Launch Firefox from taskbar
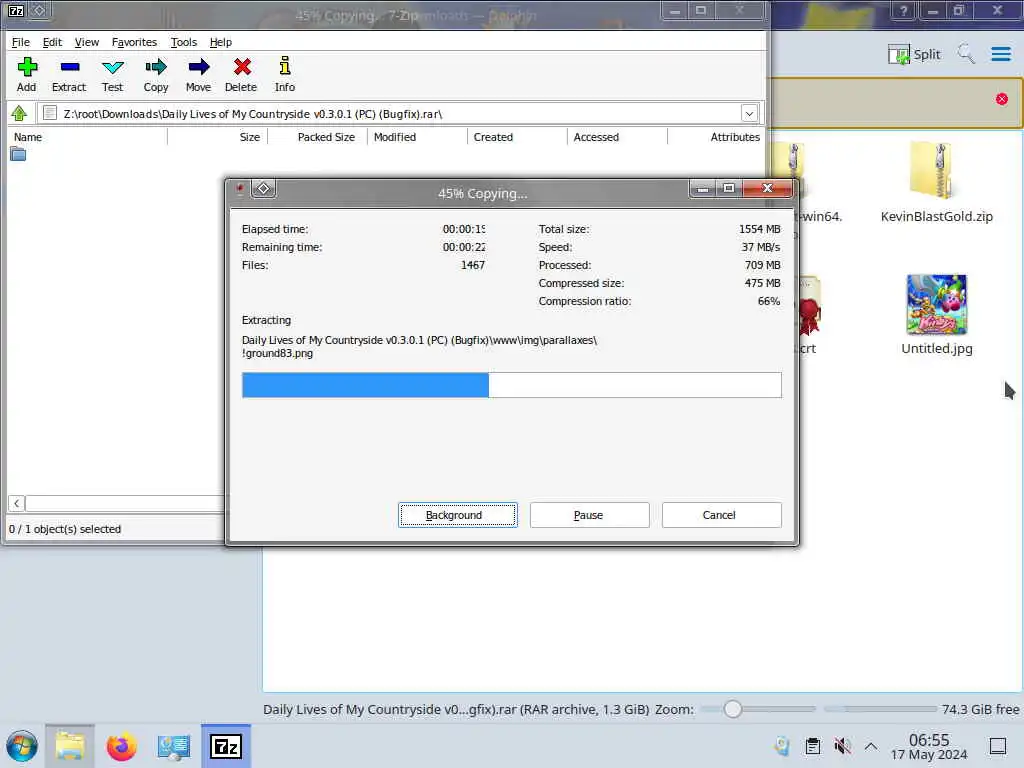Image resolution: width=1024 pixels, height=768 pixels. point(121,746)
